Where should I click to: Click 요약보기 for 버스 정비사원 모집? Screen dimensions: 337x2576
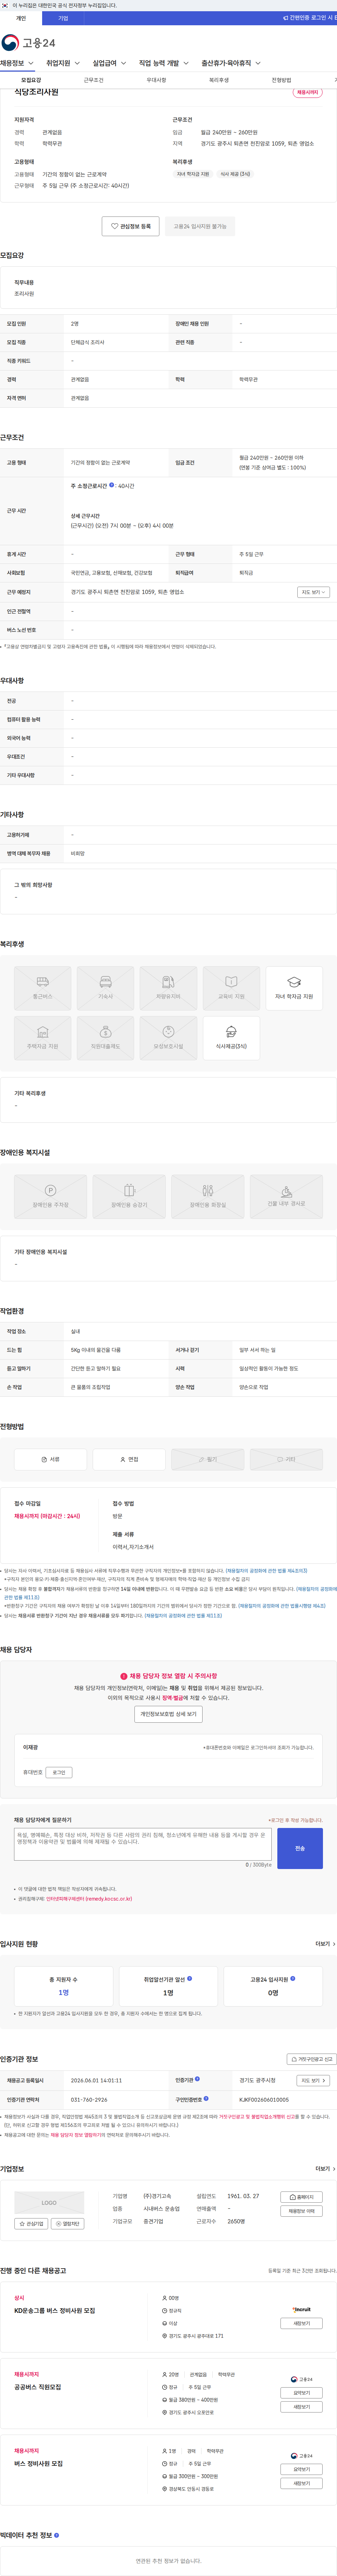[x=301, y=2469]
